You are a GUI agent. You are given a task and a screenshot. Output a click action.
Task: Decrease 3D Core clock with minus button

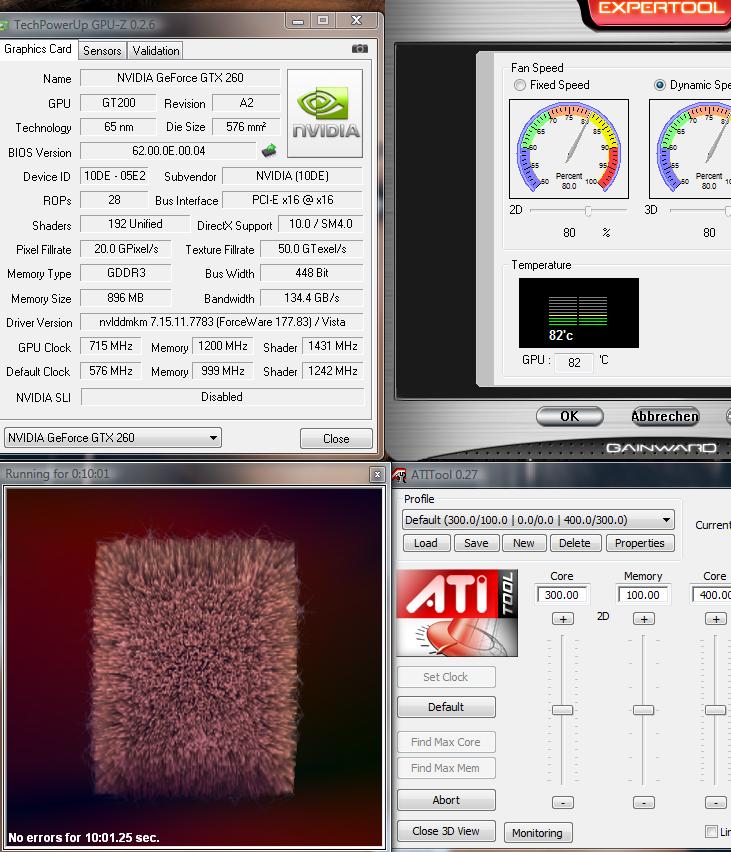(716, 803)
